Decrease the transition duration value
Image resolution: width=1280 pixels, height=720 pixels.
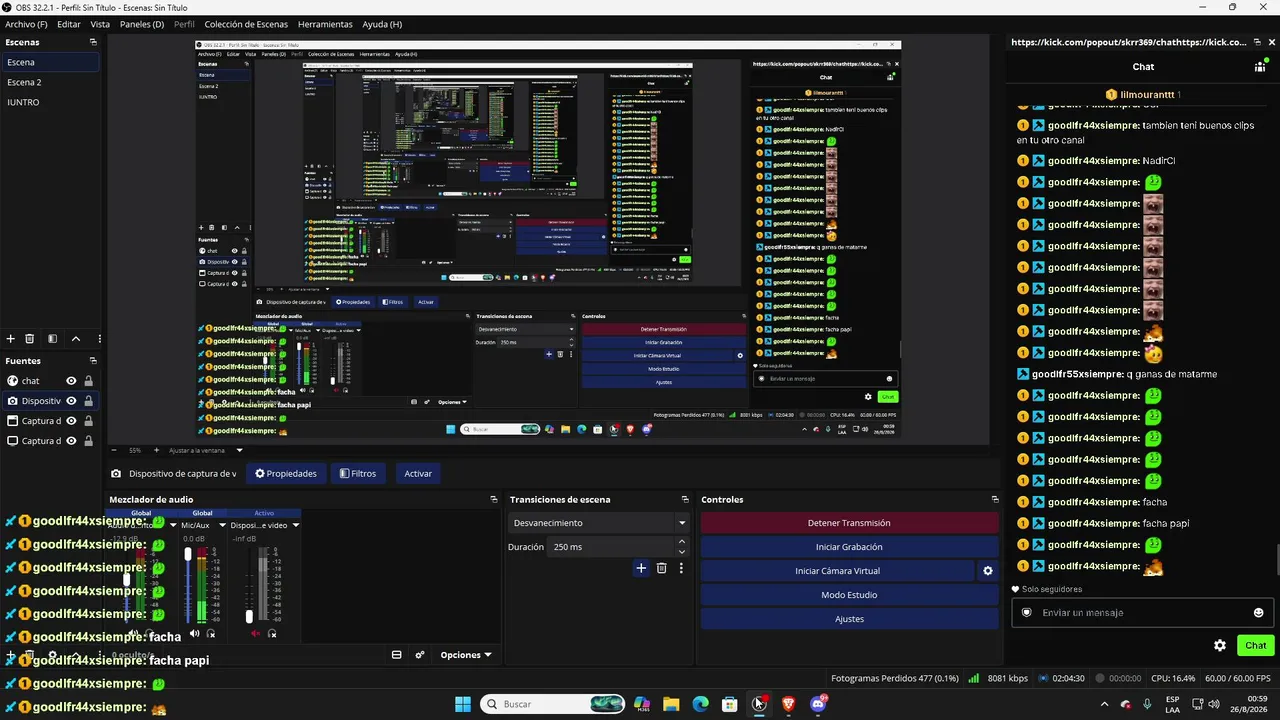point(682,552)
